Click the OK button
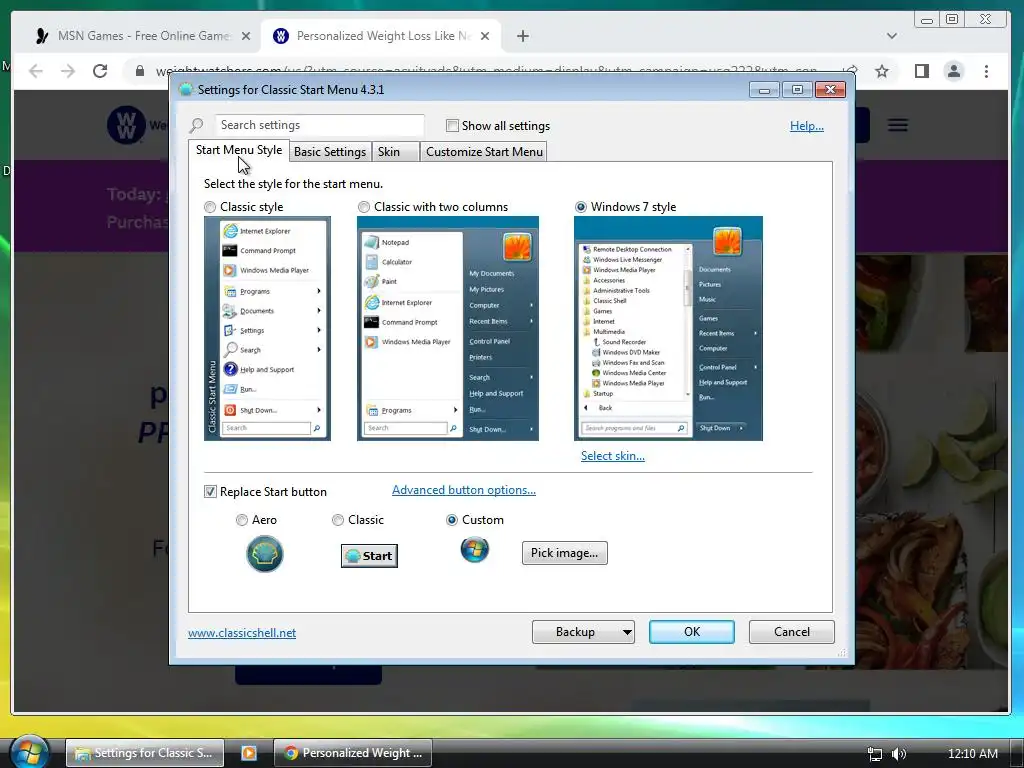The image size is (1024, 768). click(692, 632)
